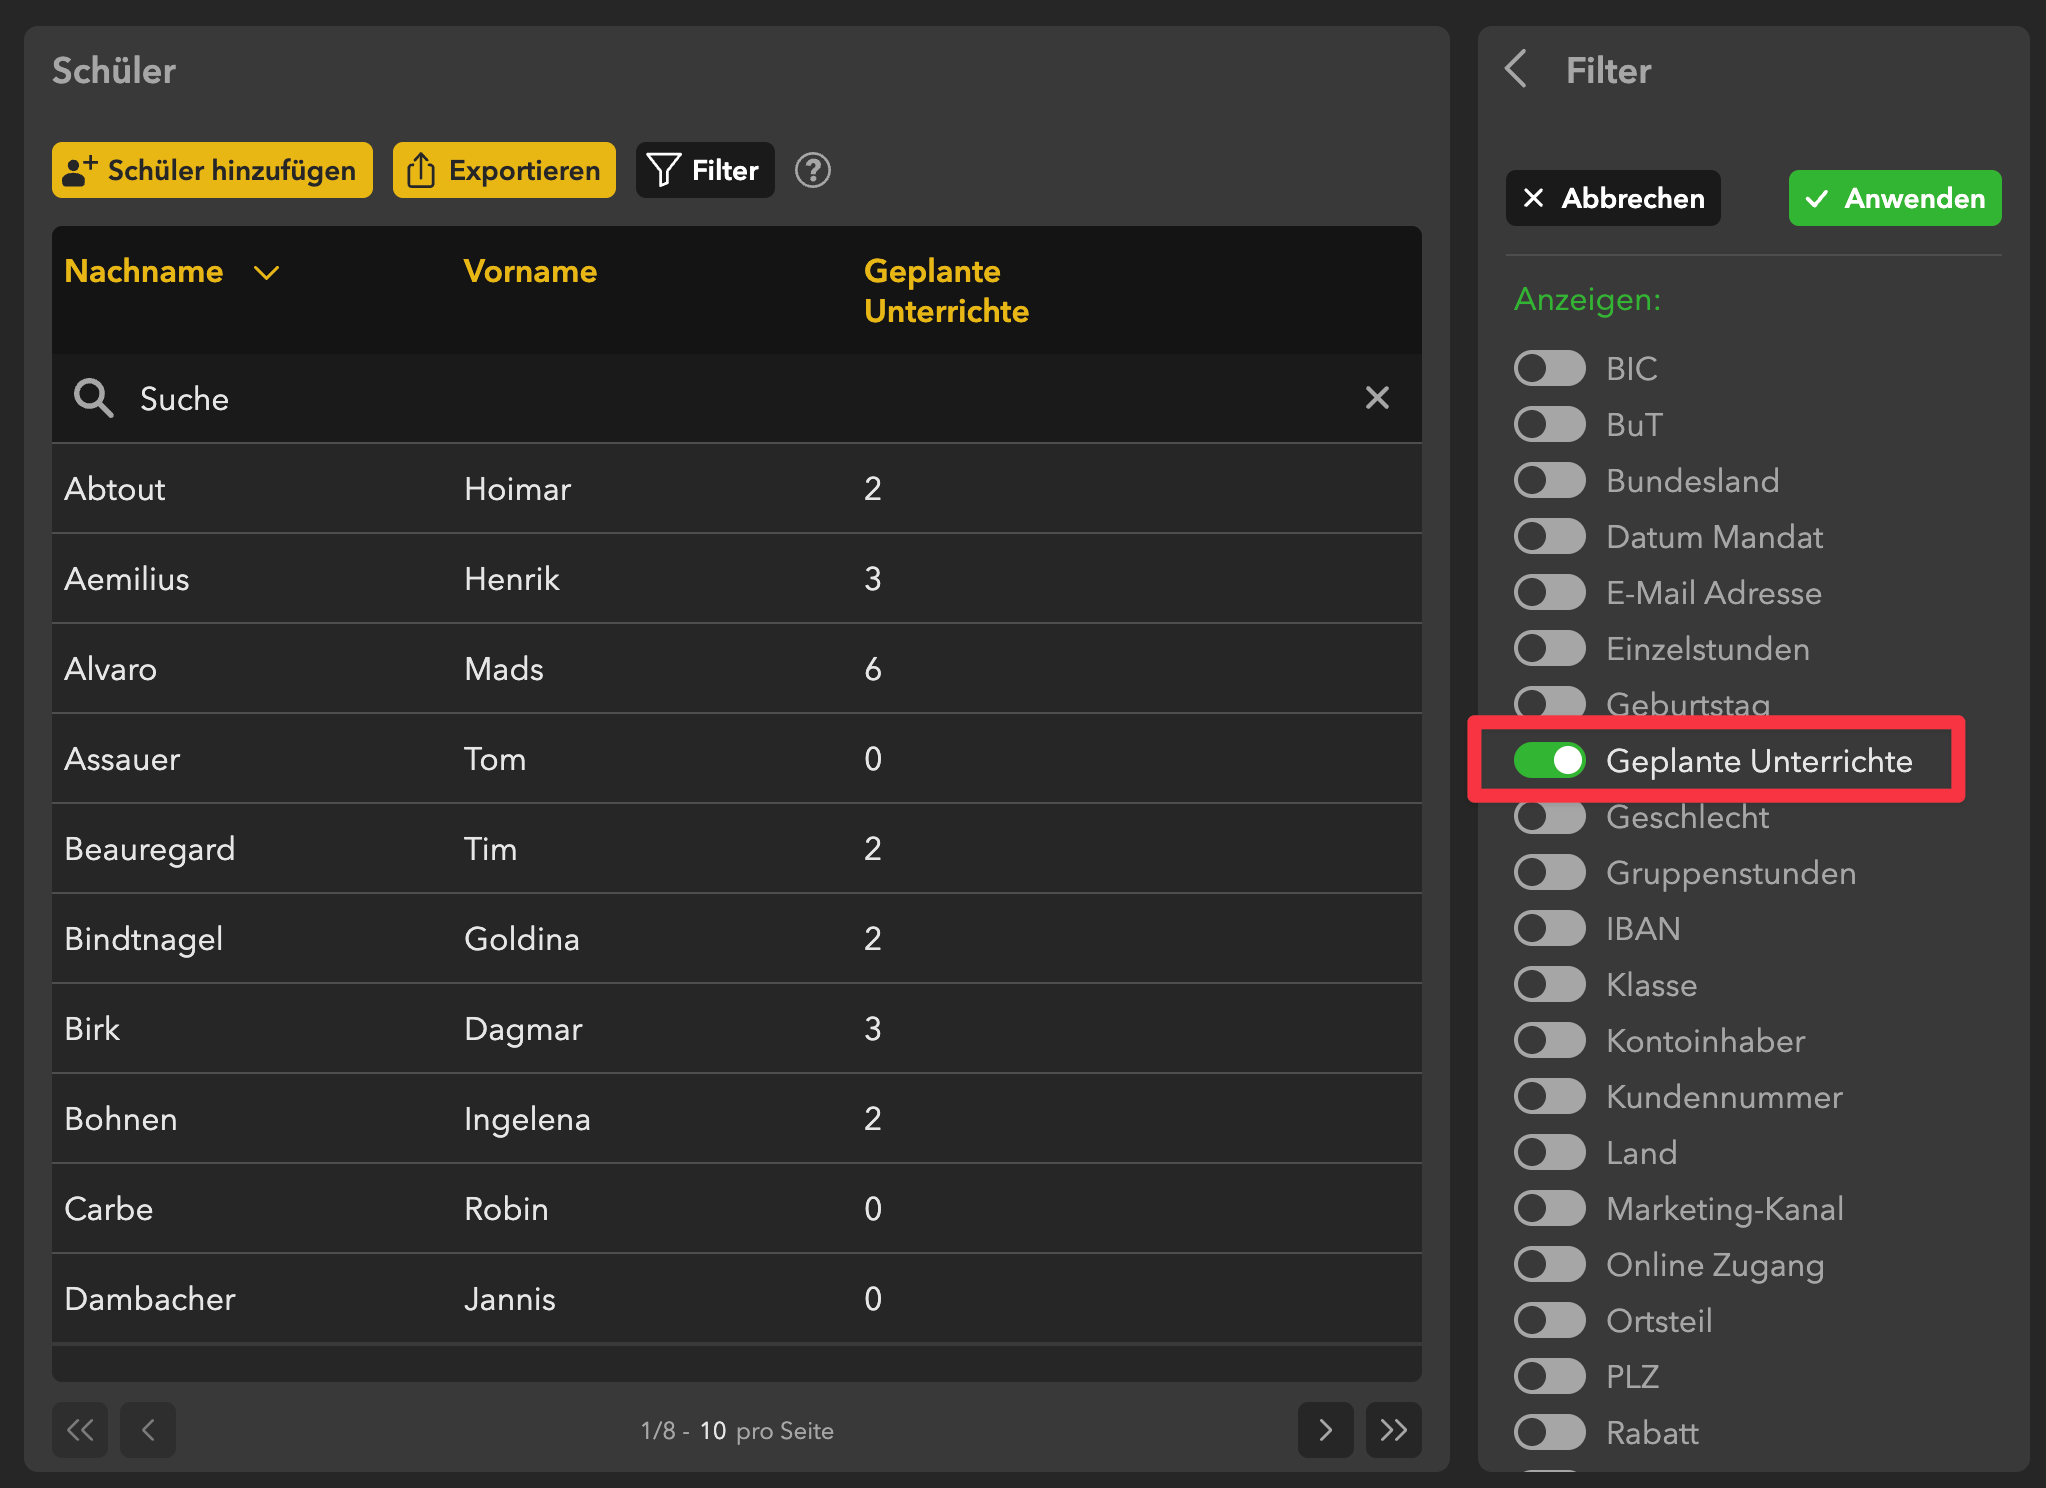
Task: Go to previous page arrow
Action: point(148,1430)
